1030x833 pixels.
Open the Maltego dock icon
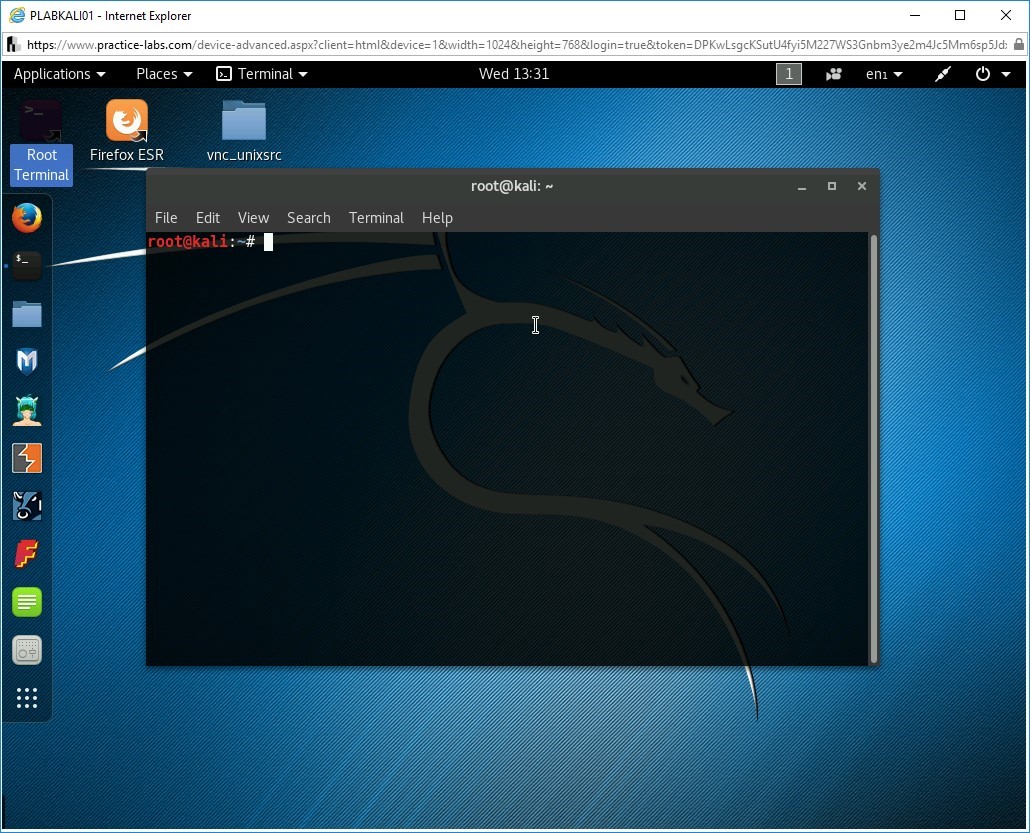click(27, 506)
